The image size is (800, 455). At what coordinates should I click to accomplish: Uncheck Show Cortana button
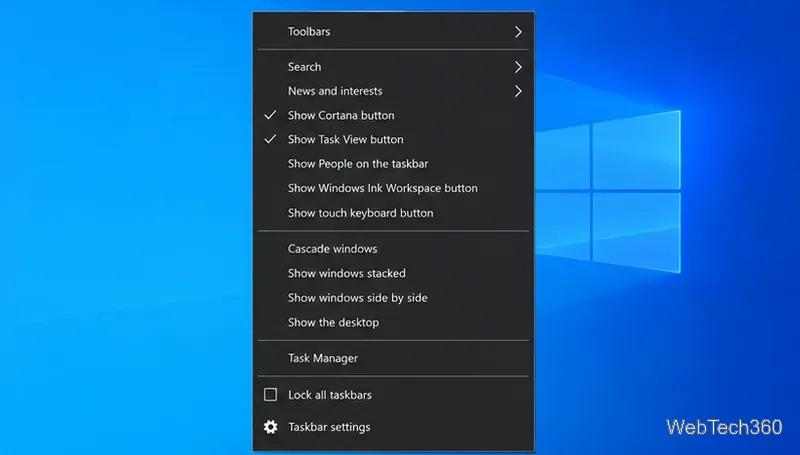pos(393,115)
